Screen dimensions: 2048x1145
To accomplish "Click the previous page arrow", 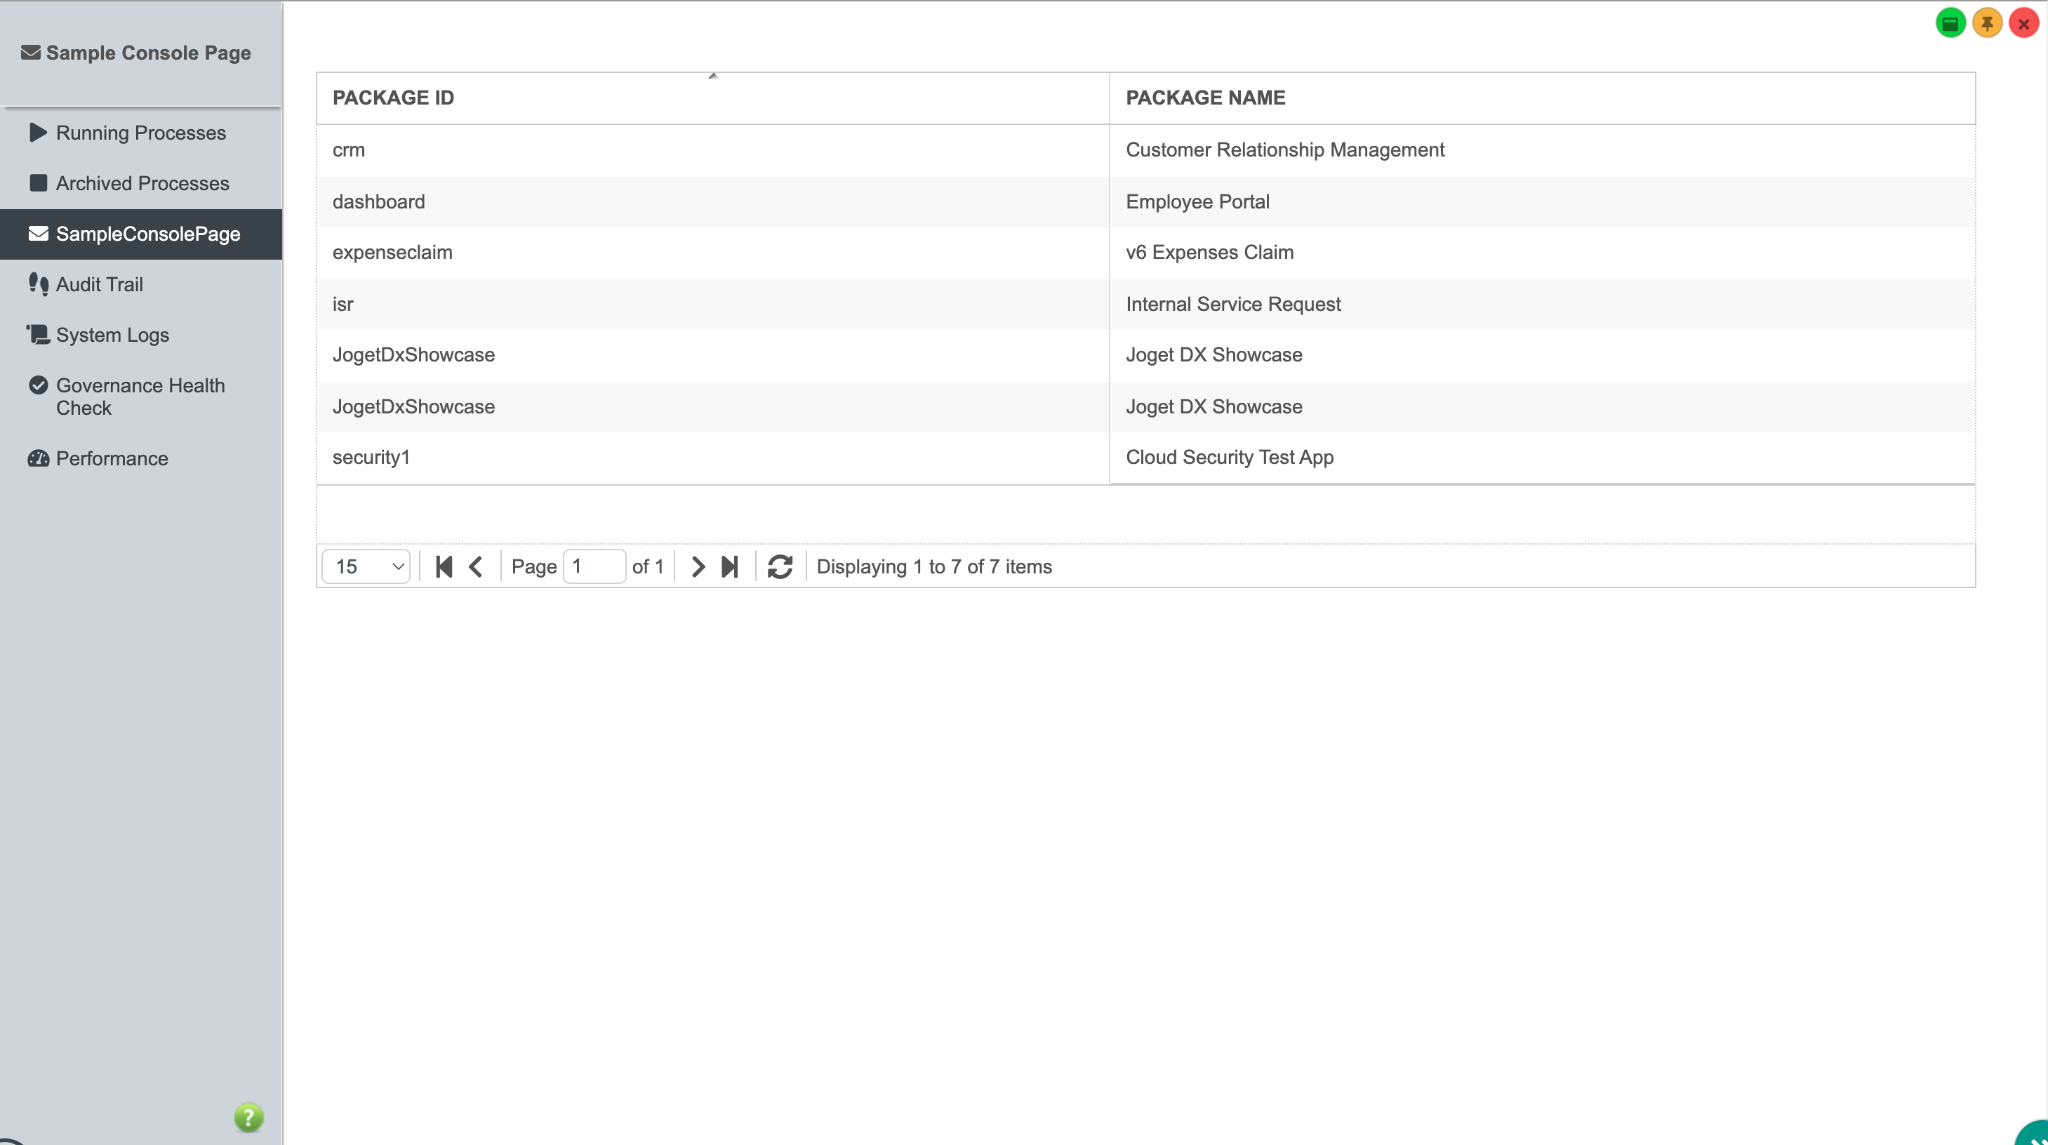I will (476, 567).
